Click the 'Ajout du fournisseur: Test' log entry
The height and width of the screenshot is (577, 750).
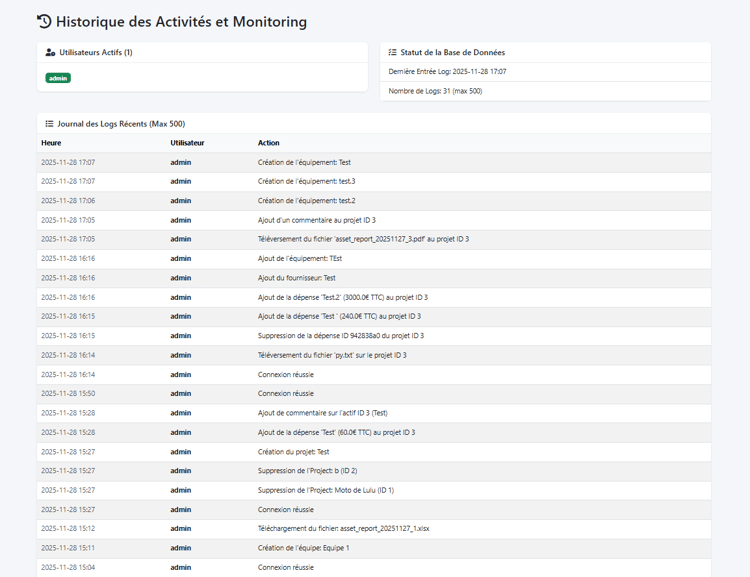[x=297, y=278]
